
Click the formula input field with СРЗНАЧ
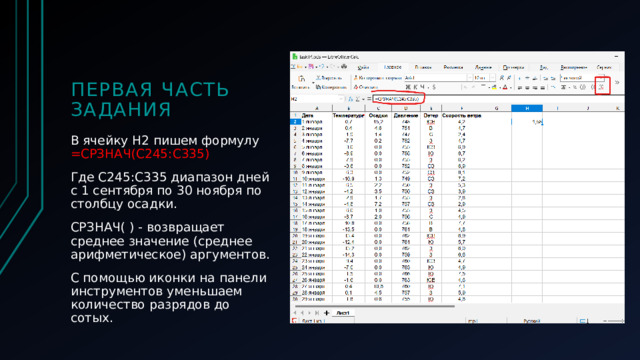[x=398, y=99]
